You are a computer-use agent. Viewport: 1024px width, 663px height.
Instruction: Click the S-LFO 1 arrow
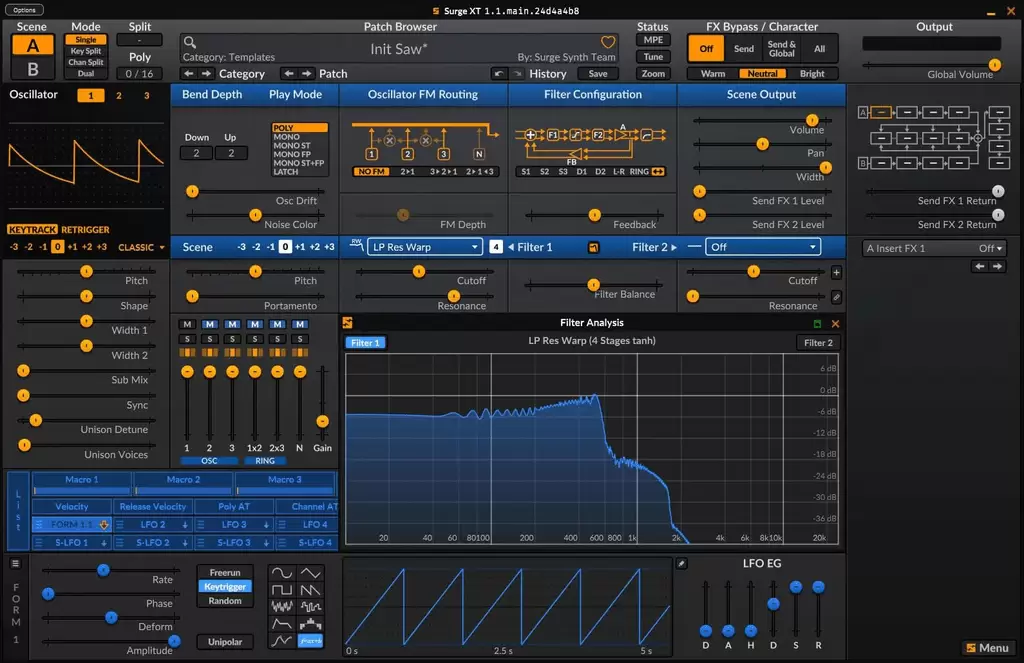pyautogui.click(x=104, y=543)
